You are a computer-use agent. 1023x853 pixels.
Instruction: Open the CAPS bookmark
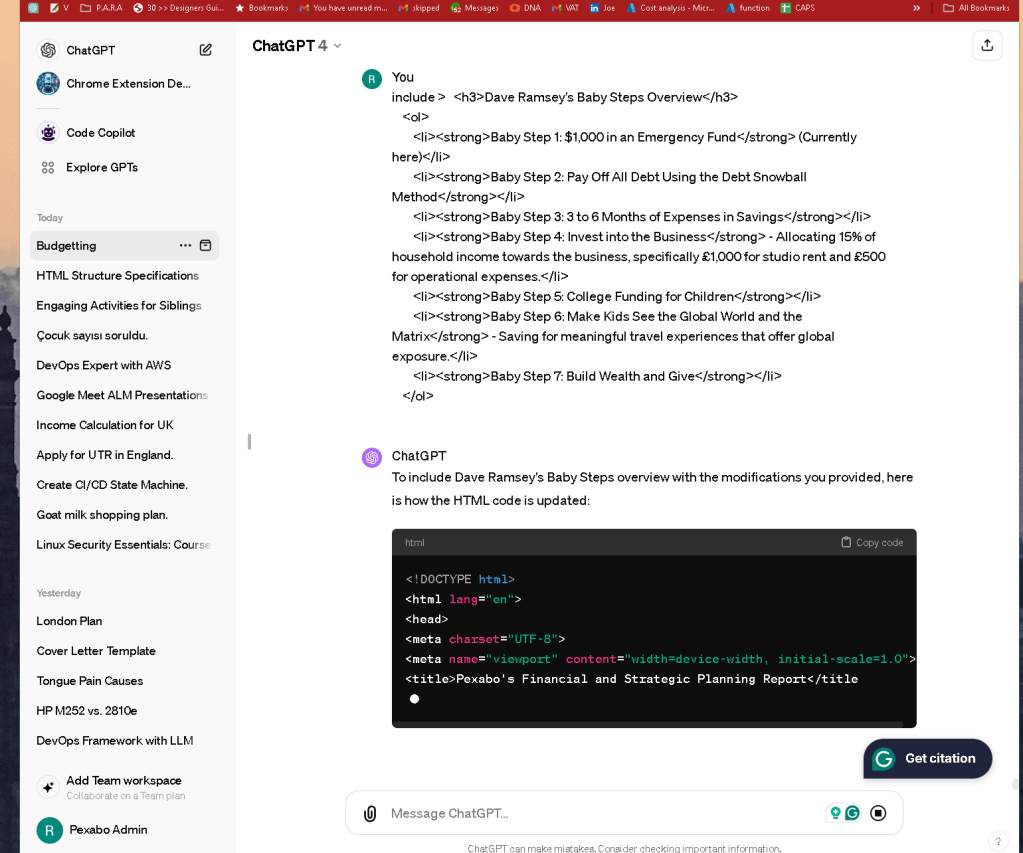click(798, 8)
